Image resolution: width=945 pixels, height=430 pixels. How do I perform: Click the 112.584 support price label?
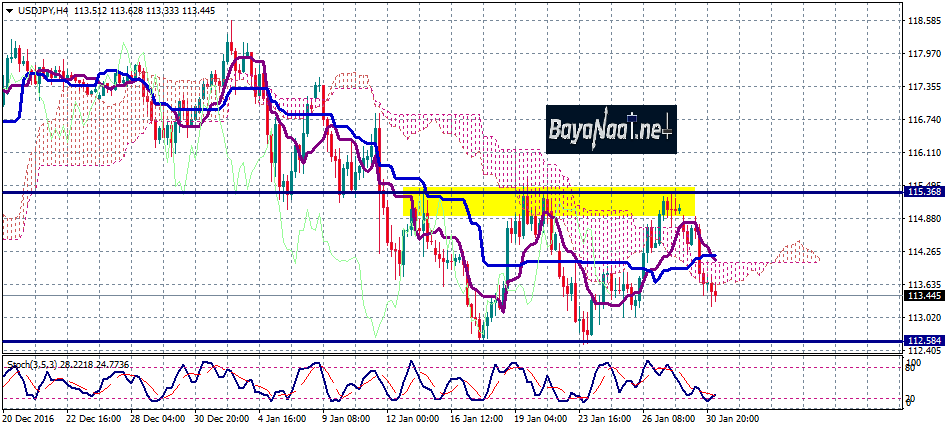[x=923, y=341]
